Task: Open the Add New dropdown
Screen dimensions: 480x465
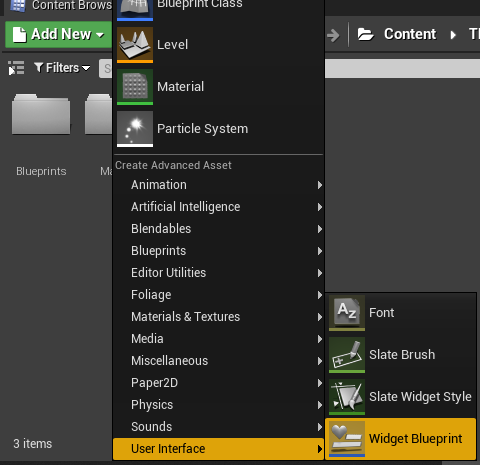Action: click(x=59, y=34)
